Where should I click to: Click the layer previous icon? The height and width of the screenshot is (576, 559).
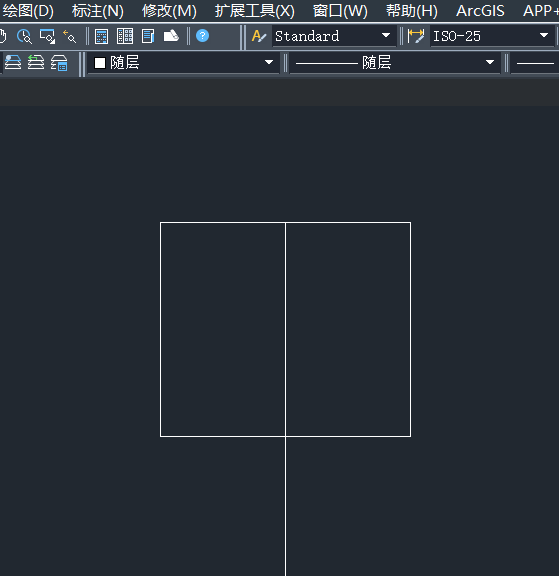click(x=36, y=62)
